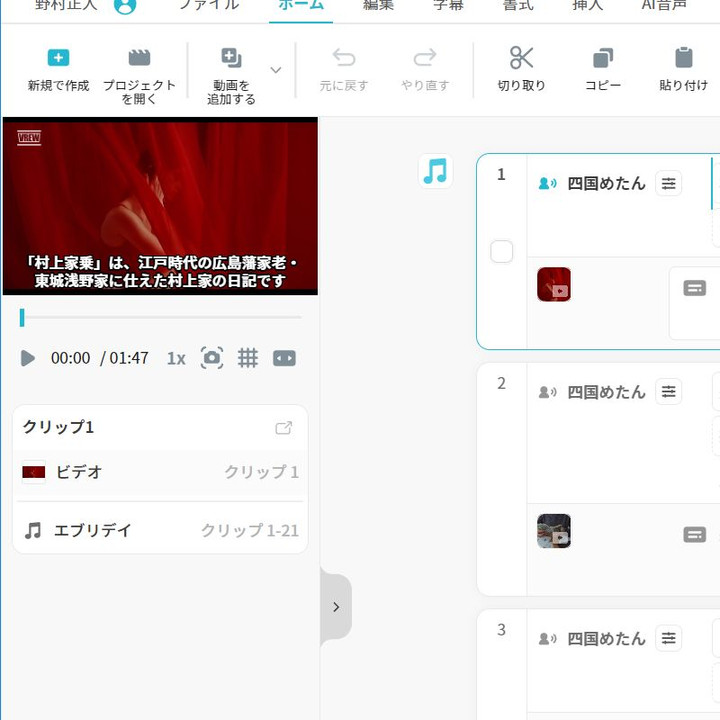The height and width of the screenshot is (720, 720).
Task: Click the コピー copy icon
Action: (603, 58)
